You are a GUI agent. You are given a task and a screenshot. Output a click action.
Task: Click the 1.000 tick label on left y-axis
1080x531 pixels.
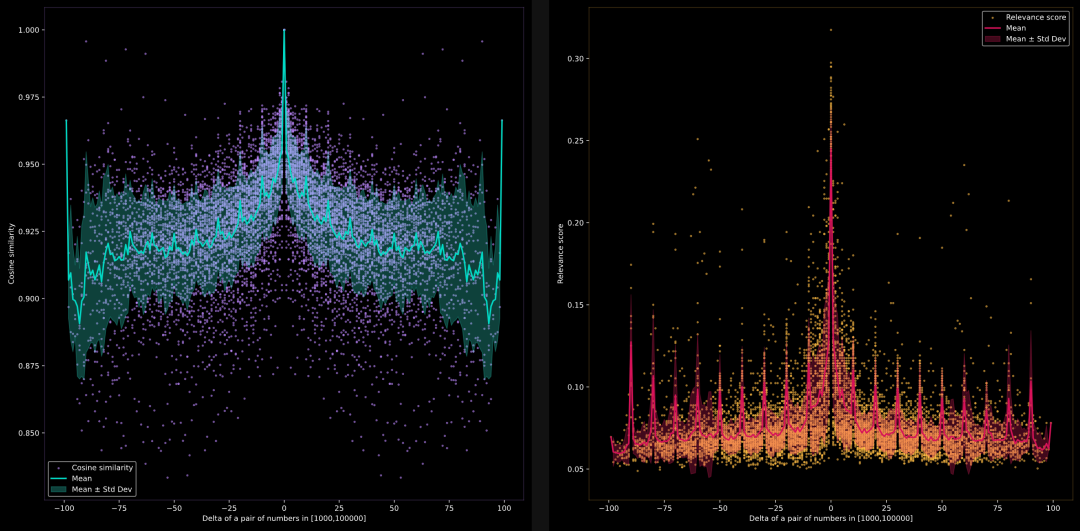29,30
